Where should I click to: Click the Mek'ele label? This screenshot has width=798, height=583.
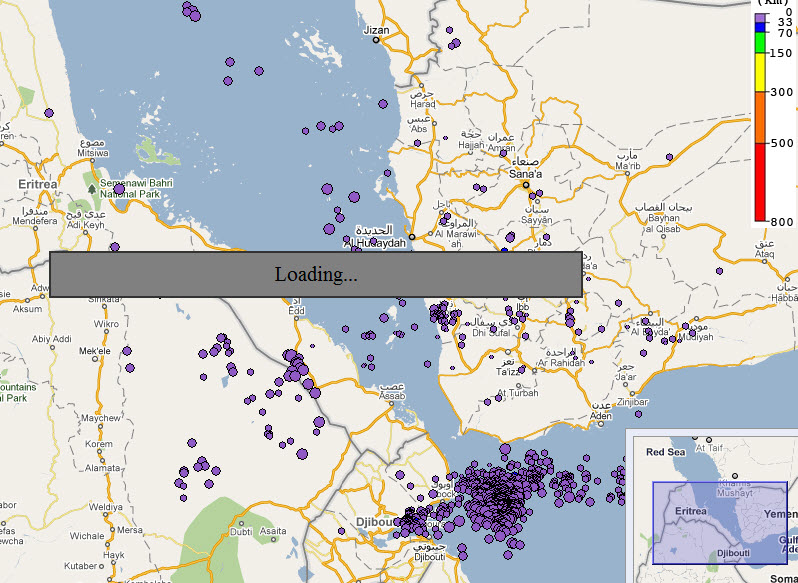pos(95,351)
